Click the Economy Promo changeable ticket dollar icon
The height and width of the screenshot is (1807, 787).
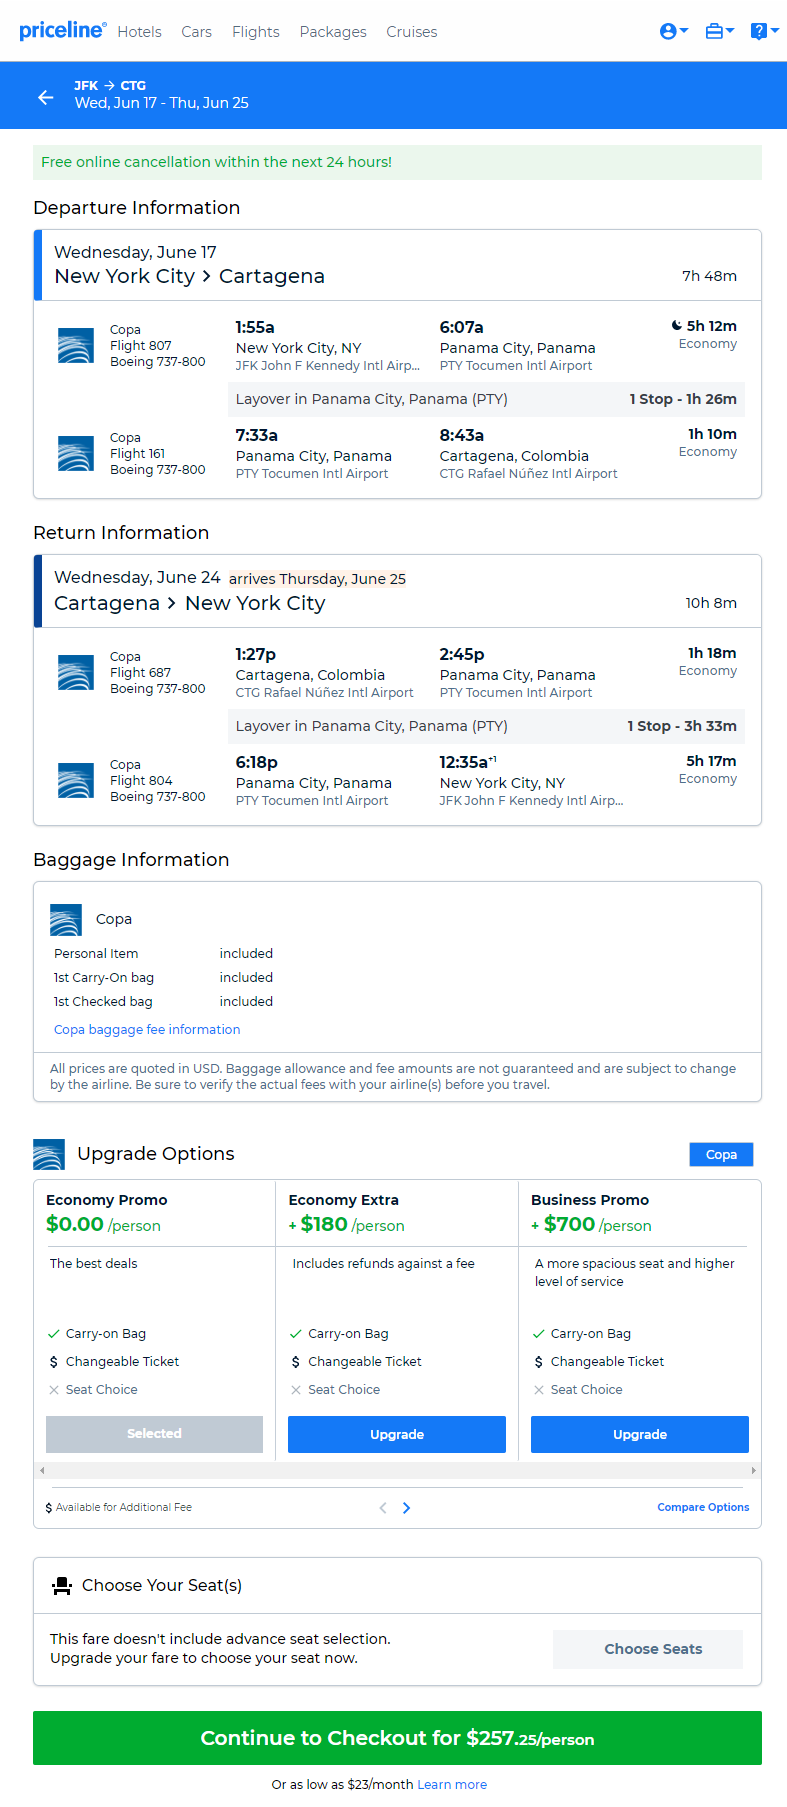[x=54, y=1362]
